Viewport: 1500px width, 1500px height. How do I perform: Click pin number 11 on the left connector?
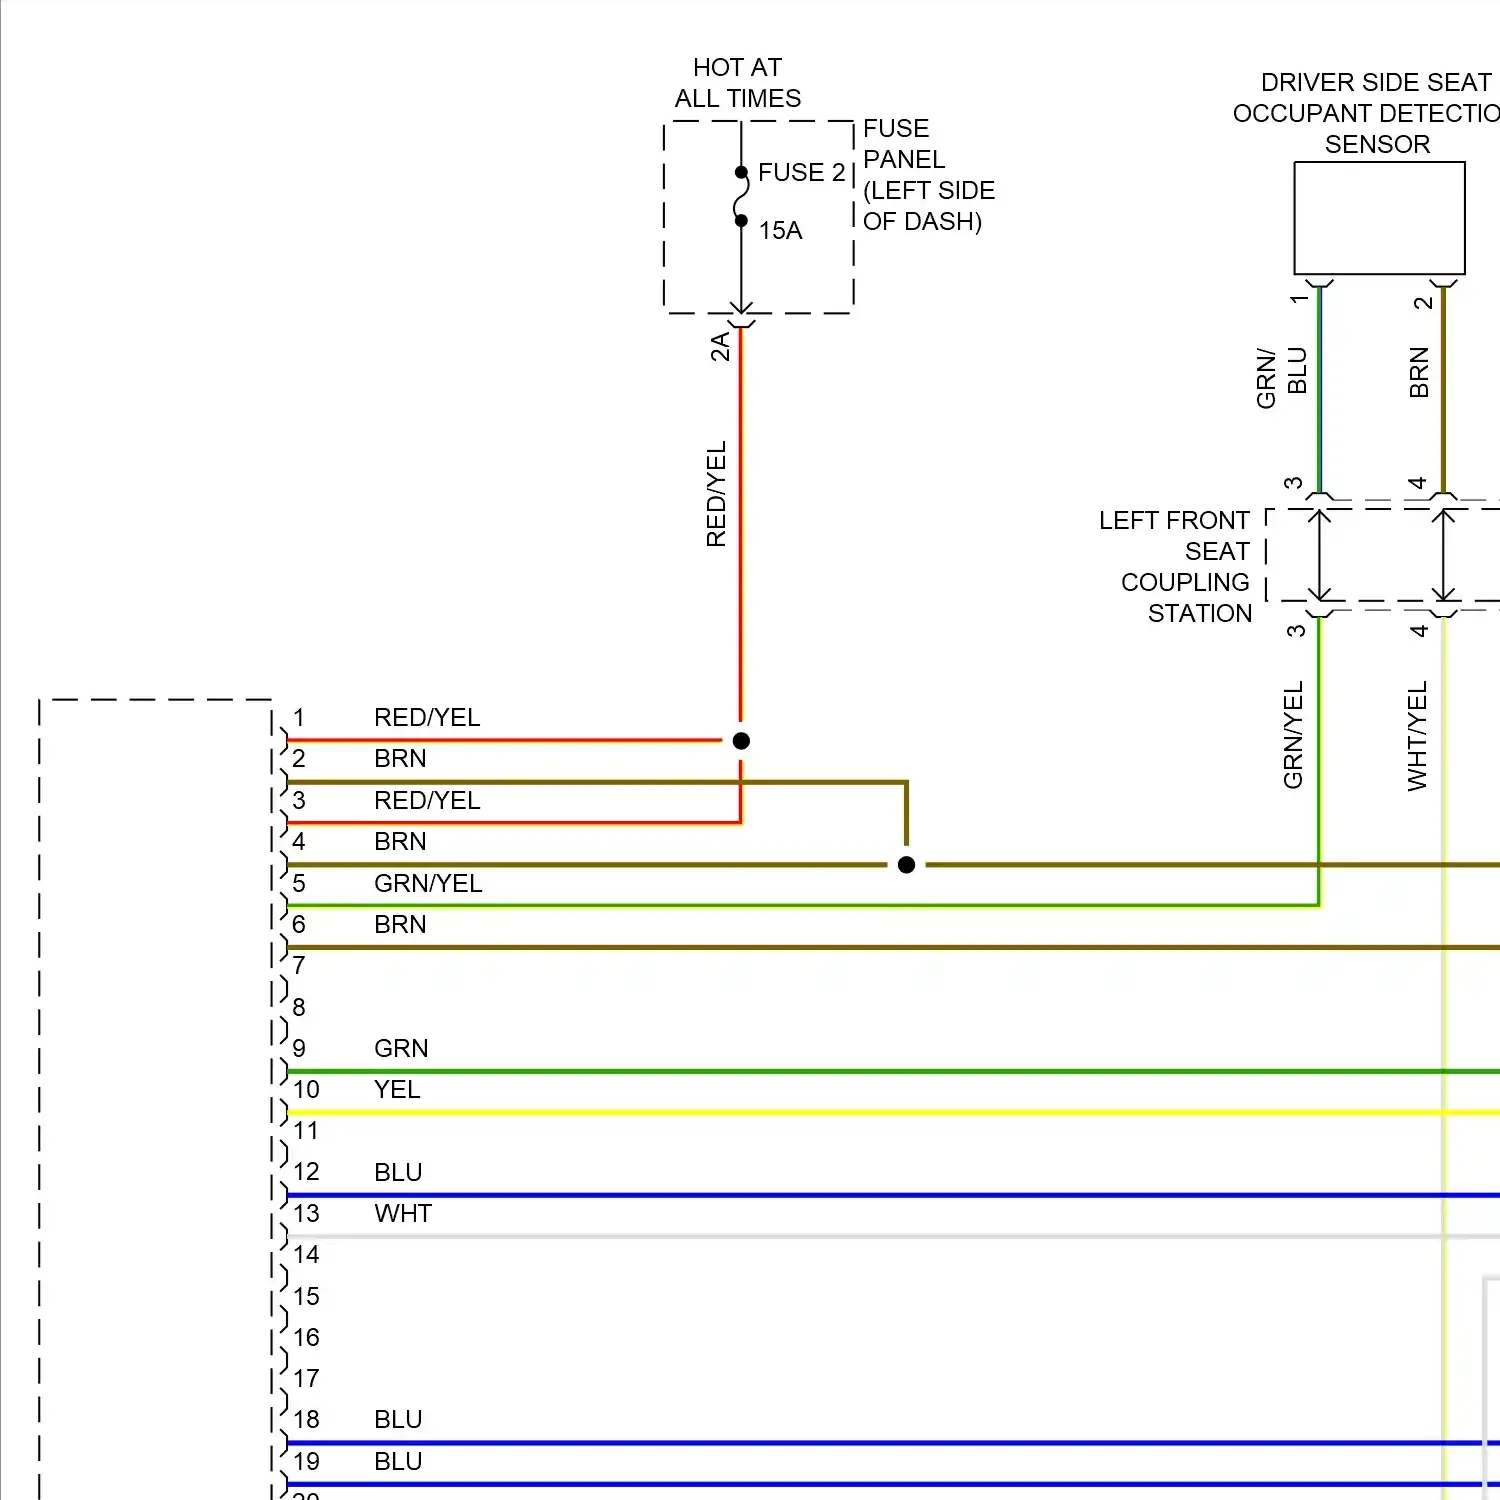coord(306,1131)
